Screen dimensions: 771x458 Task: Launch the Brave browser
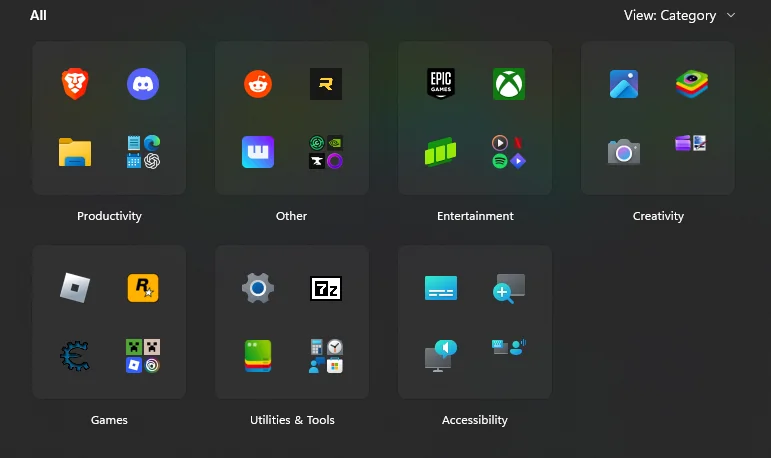coord(75,84)
